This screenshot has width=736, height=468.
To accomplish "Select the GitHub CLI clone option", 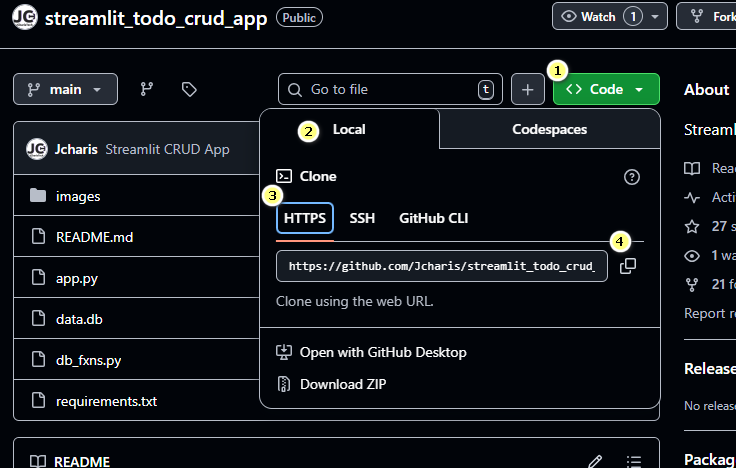I will coord(433,218).
